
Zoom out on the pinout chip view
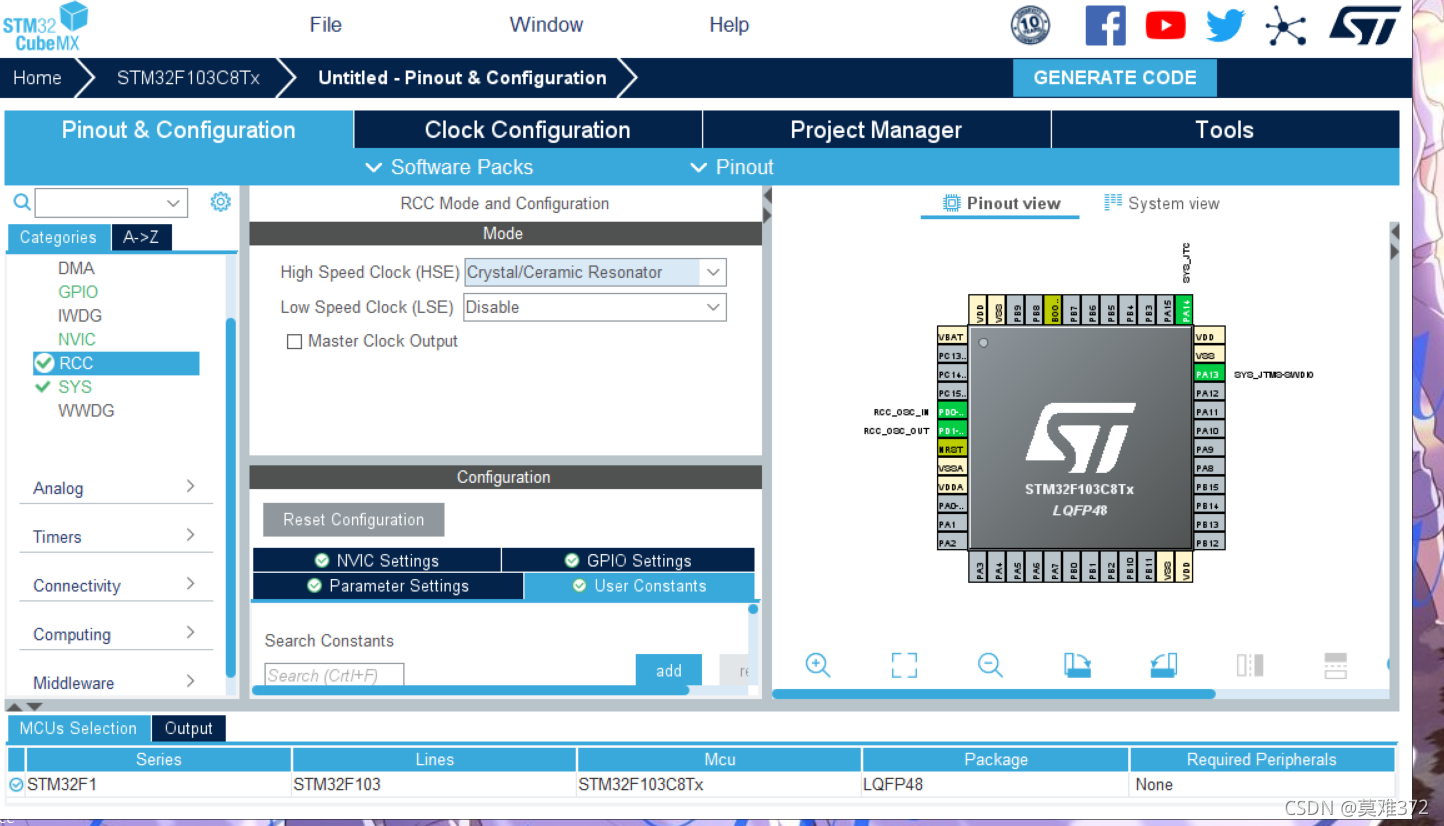990,665
